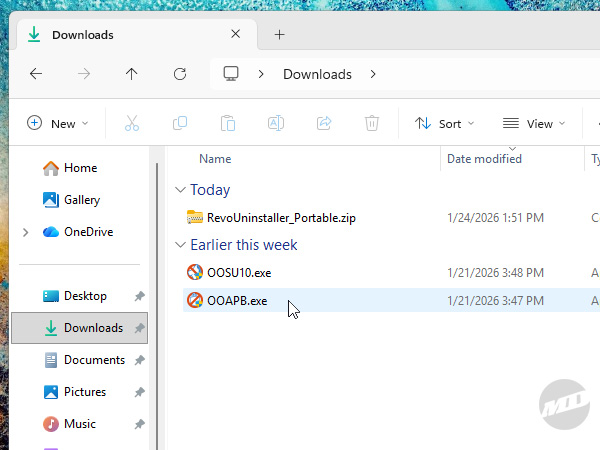Viewport: 600px width, 450px height.
Task: Open the Sort options dropdown
Action: coord(444,123)
